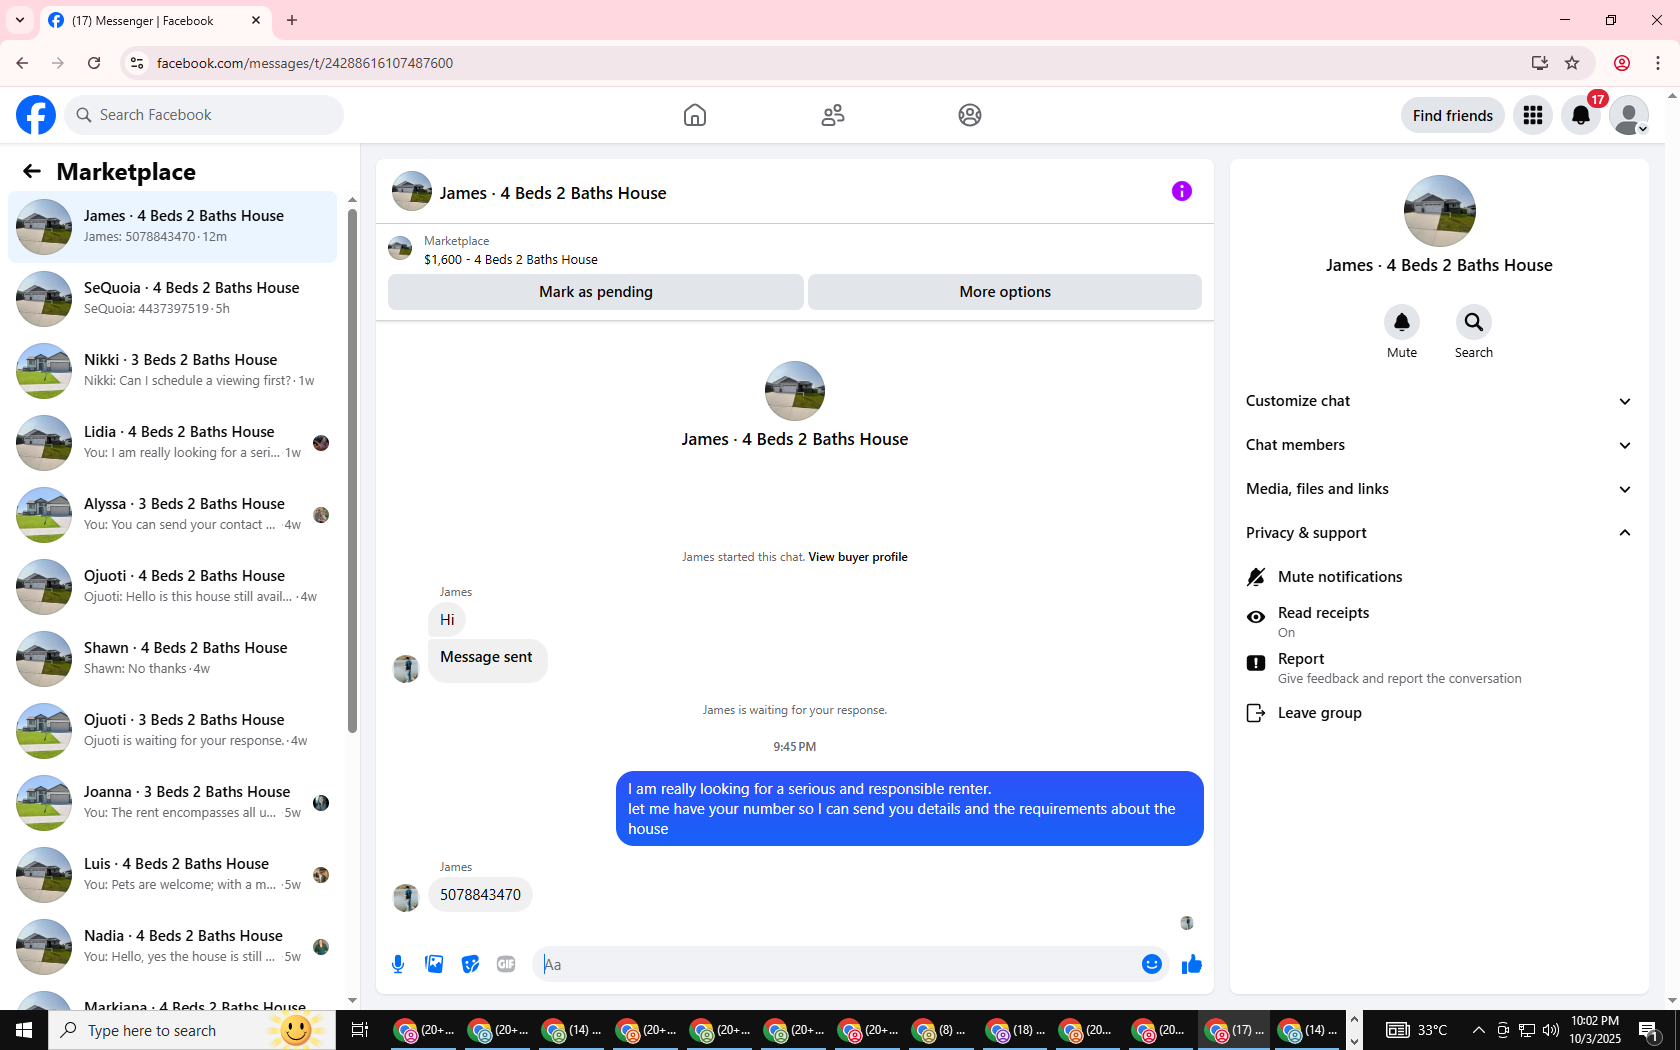Open a new browser tab
This screenshot has width=1680, height=1050.
[292, 20]
